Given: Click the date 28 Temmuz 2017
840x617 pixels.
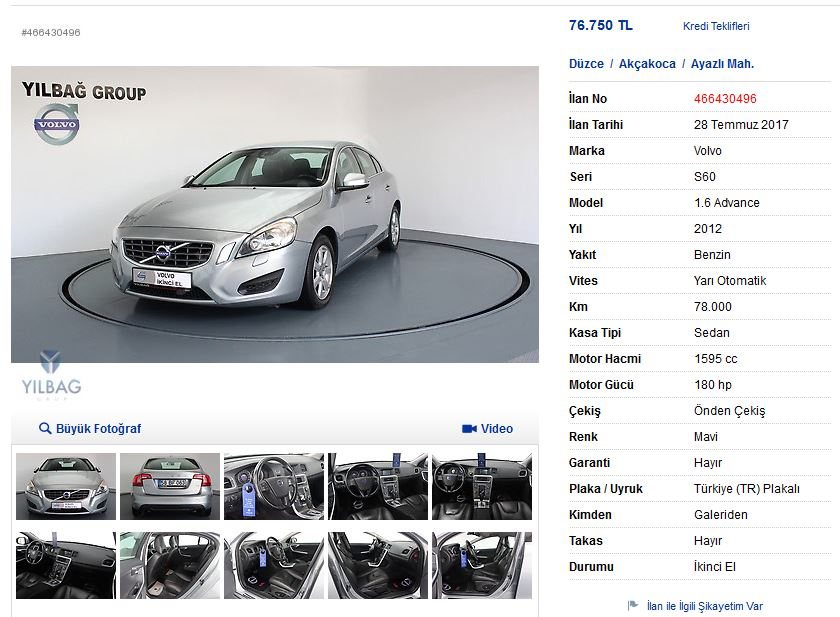Looking at the screenshot, I should click(x=741, y=125).
